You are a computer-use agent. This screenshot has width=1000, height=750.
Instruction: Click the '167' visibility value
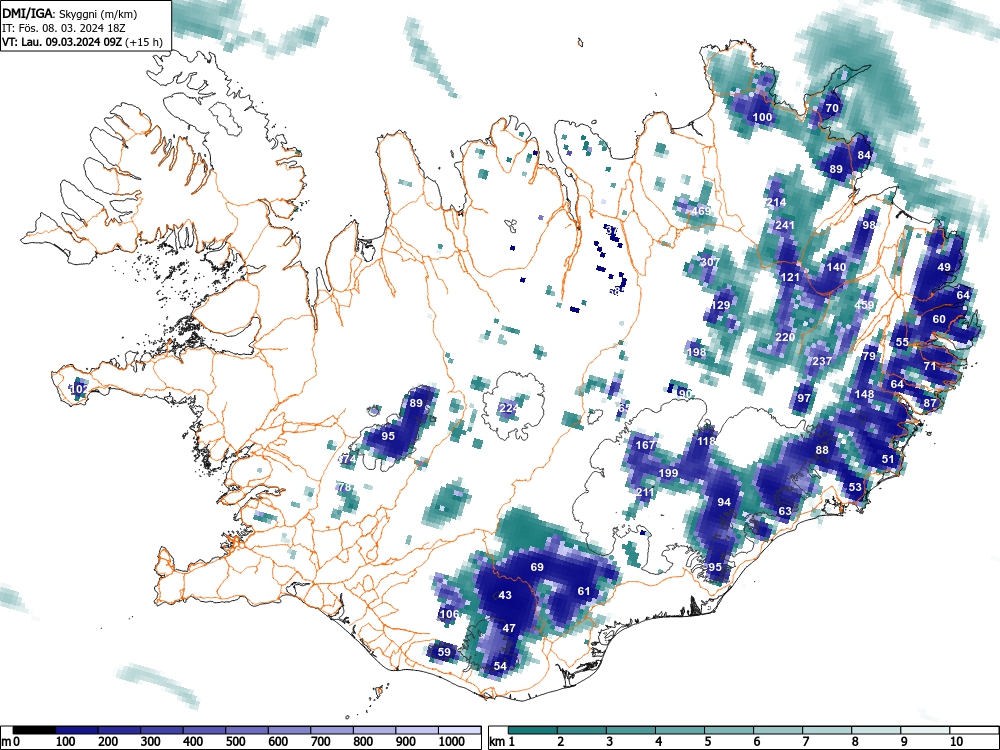pyautogui.click(x=645, y=445)
